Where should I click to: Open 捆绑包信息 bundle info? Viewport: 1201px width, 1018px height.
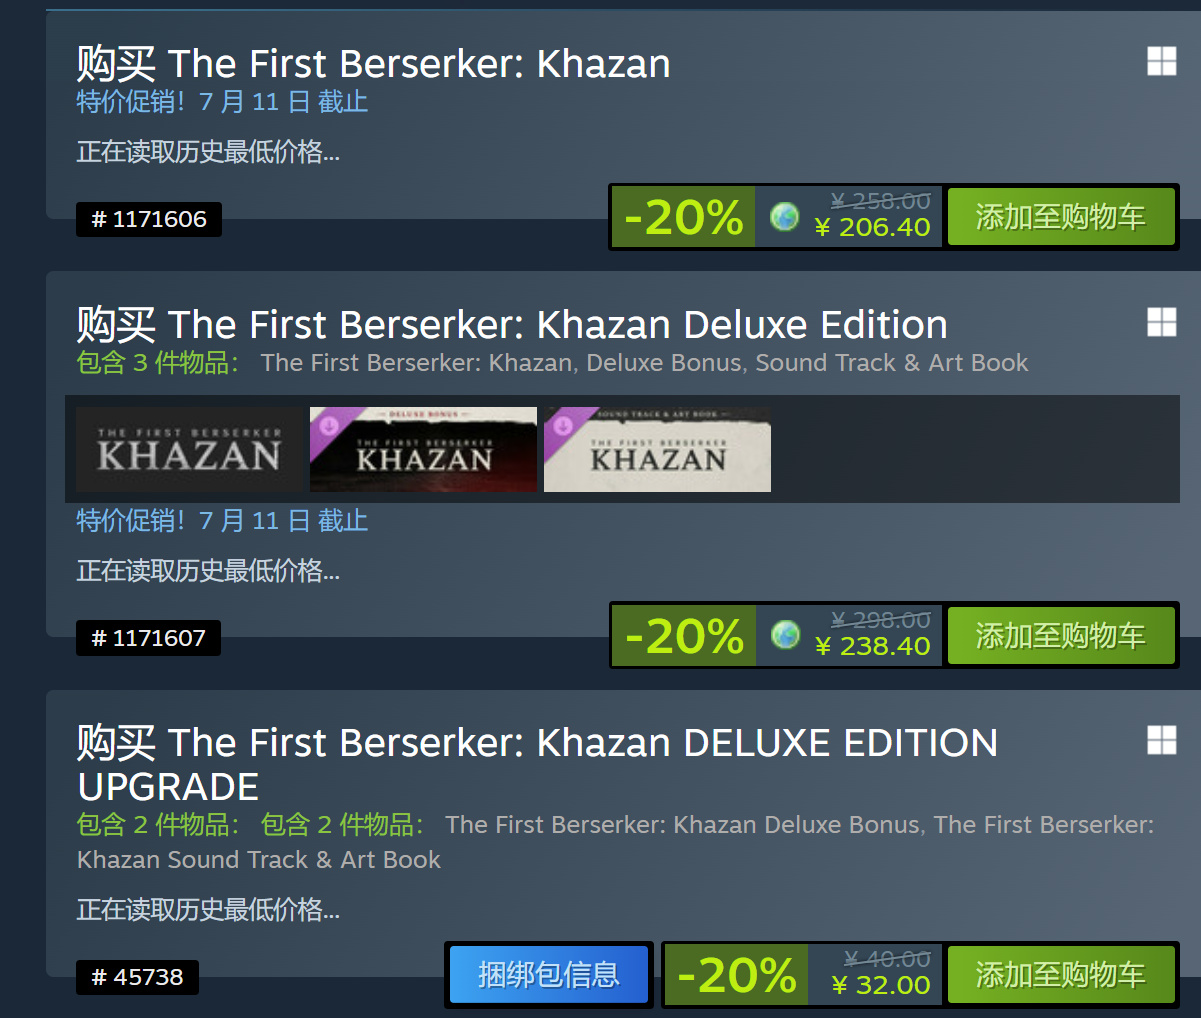548,975
